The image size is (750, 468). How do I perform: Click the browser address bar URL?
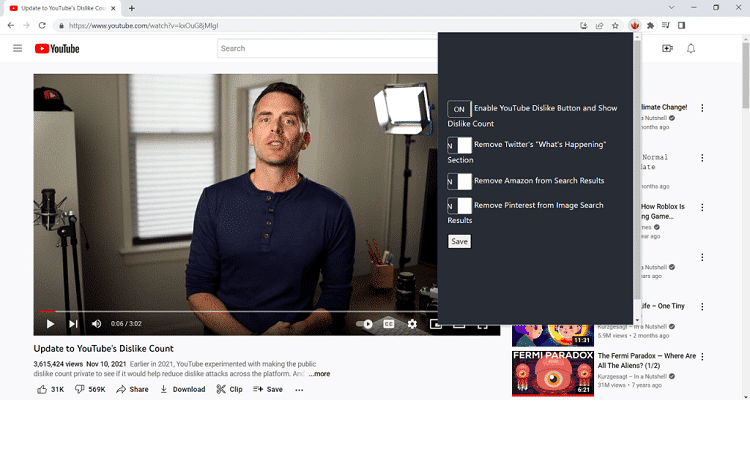(143, 26)
